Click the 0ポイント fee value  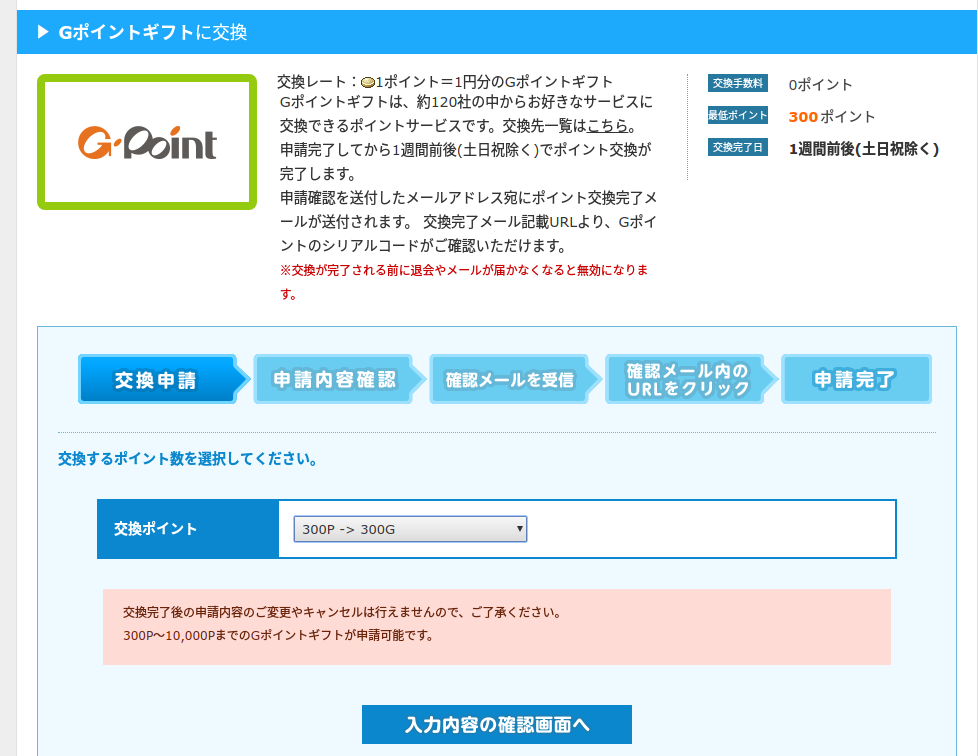click(x=820, y=85)
